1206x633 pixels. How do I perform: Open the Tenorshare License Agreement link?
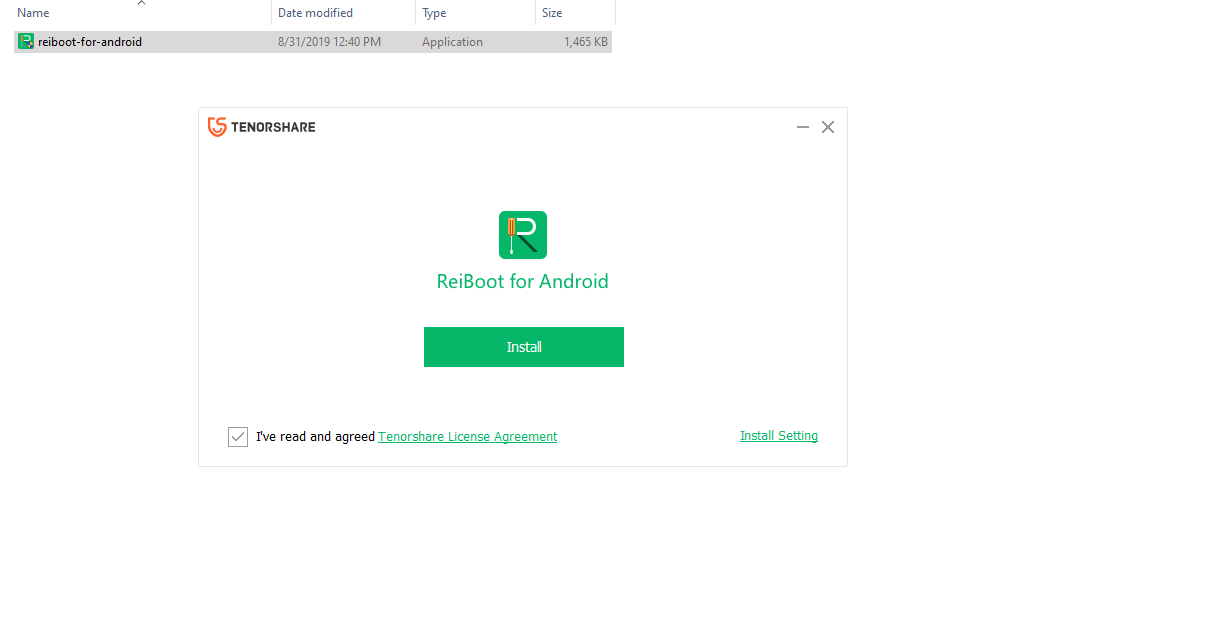[467, 437]
